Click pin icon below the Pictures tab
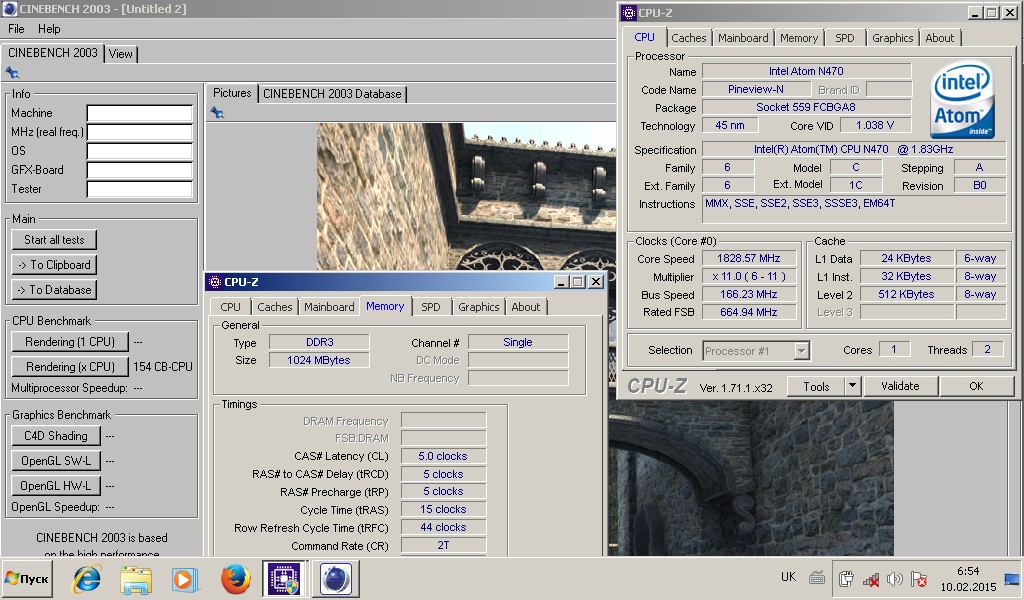This screenshot has height=600, width=1024. pyautogui.click(x=217, y=113)
